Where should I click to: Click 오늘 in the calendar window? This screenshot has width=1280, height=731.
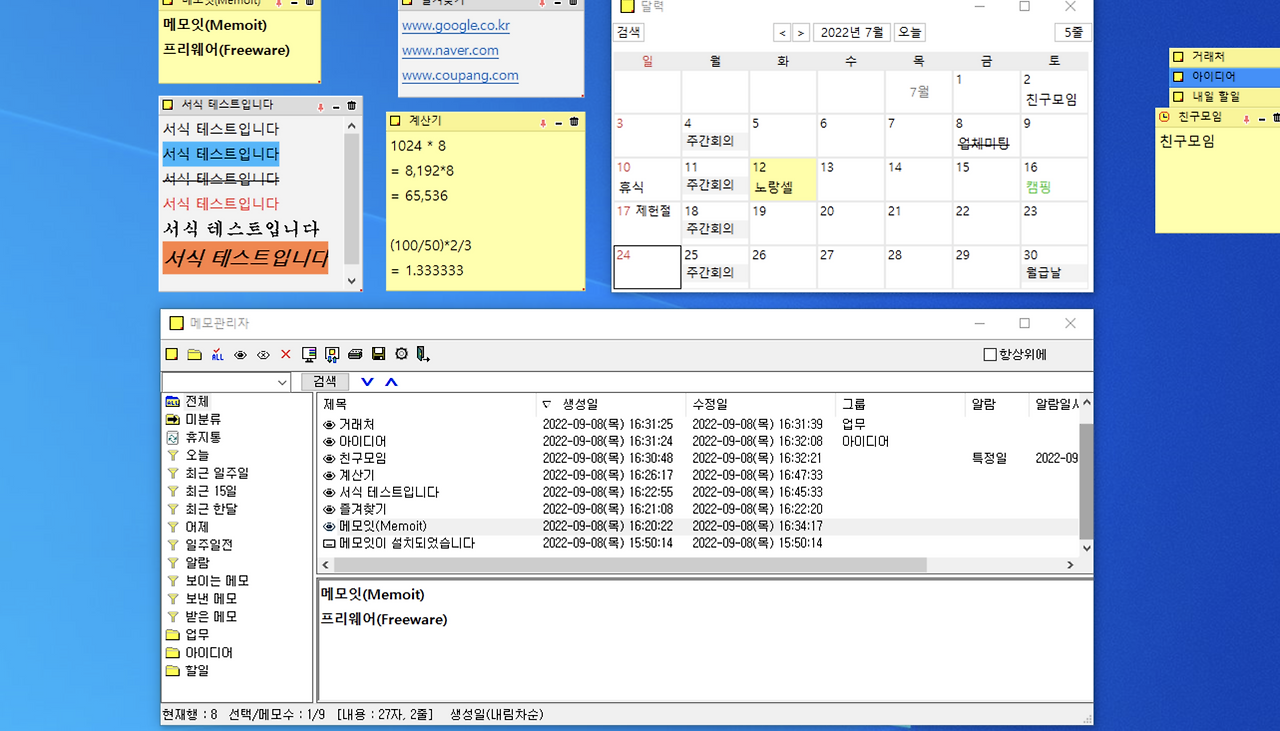point(909,32)
